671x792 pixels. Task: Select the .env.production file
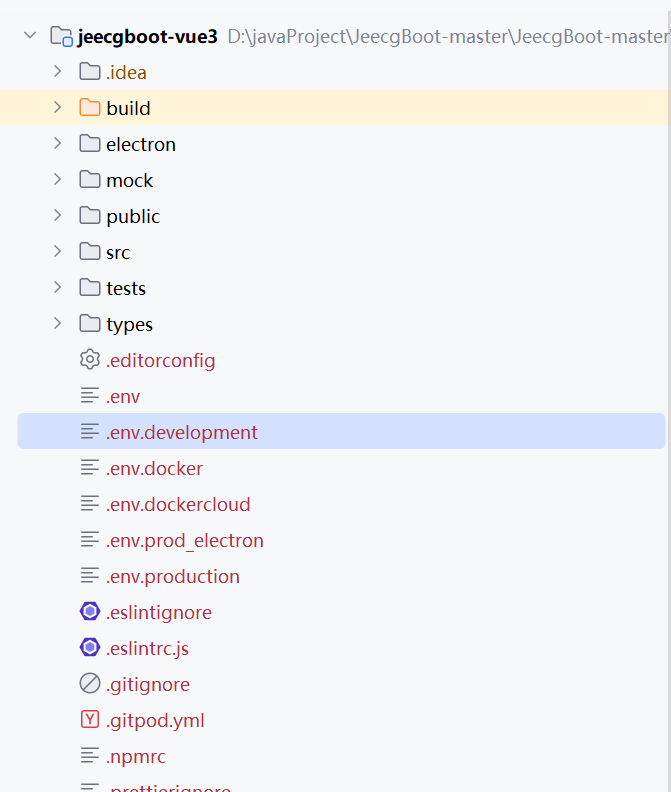click(172, 576)
